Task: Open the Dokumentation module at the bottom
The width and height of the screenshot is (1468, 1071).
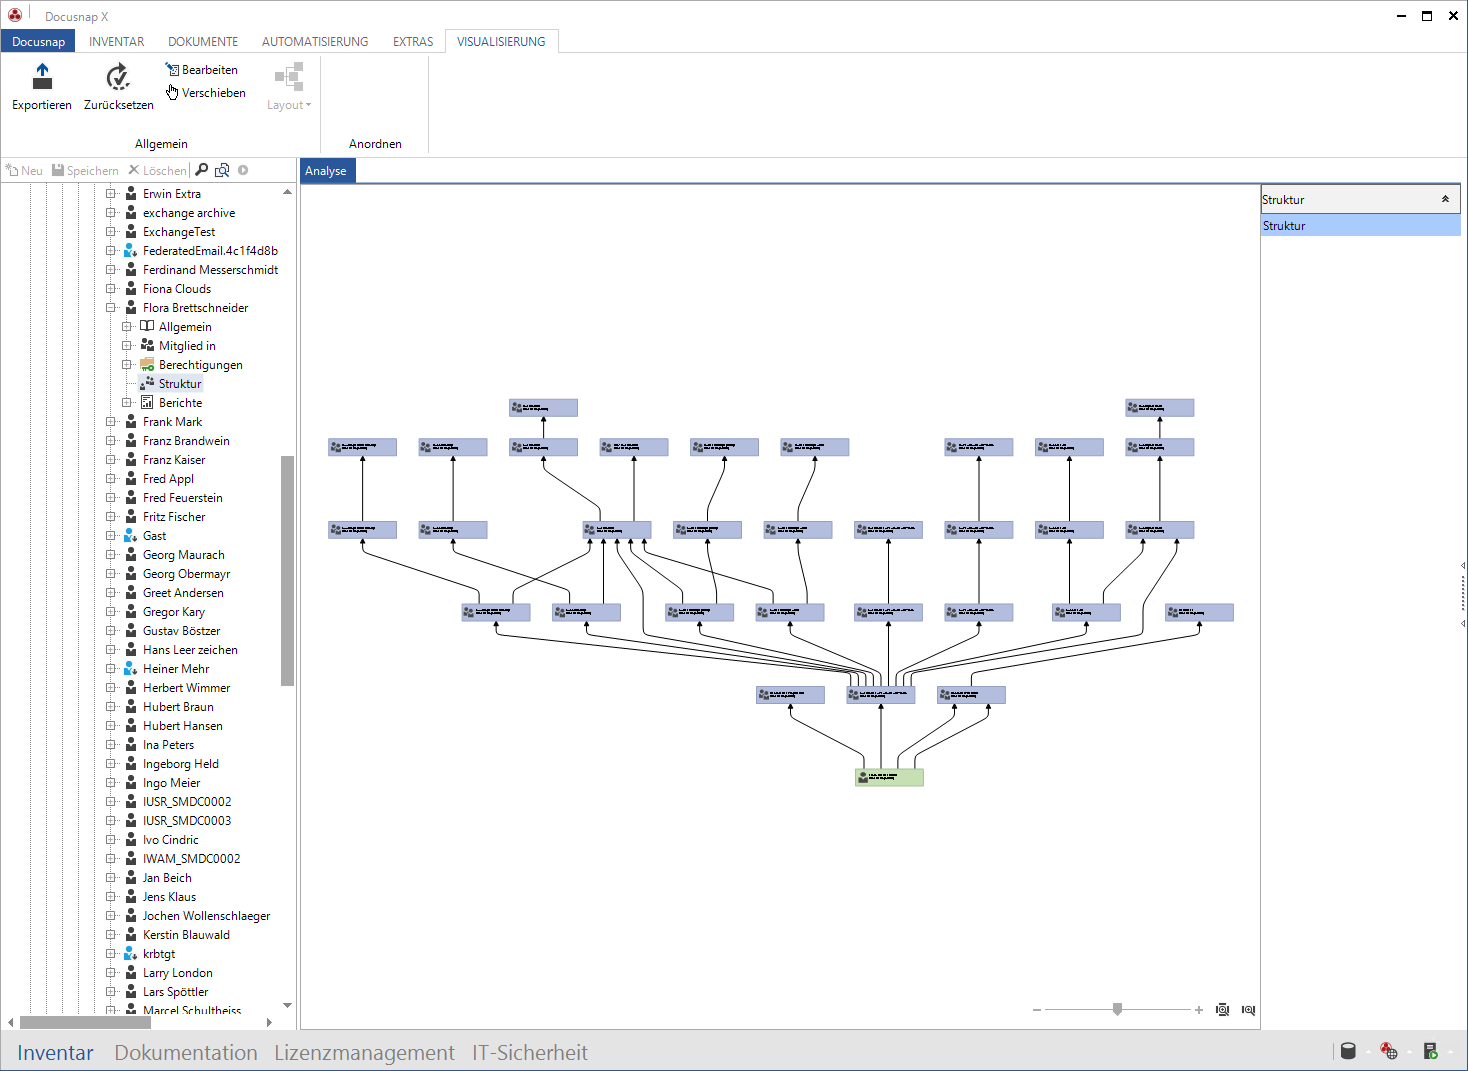Action: click(x=186, y=1052)
